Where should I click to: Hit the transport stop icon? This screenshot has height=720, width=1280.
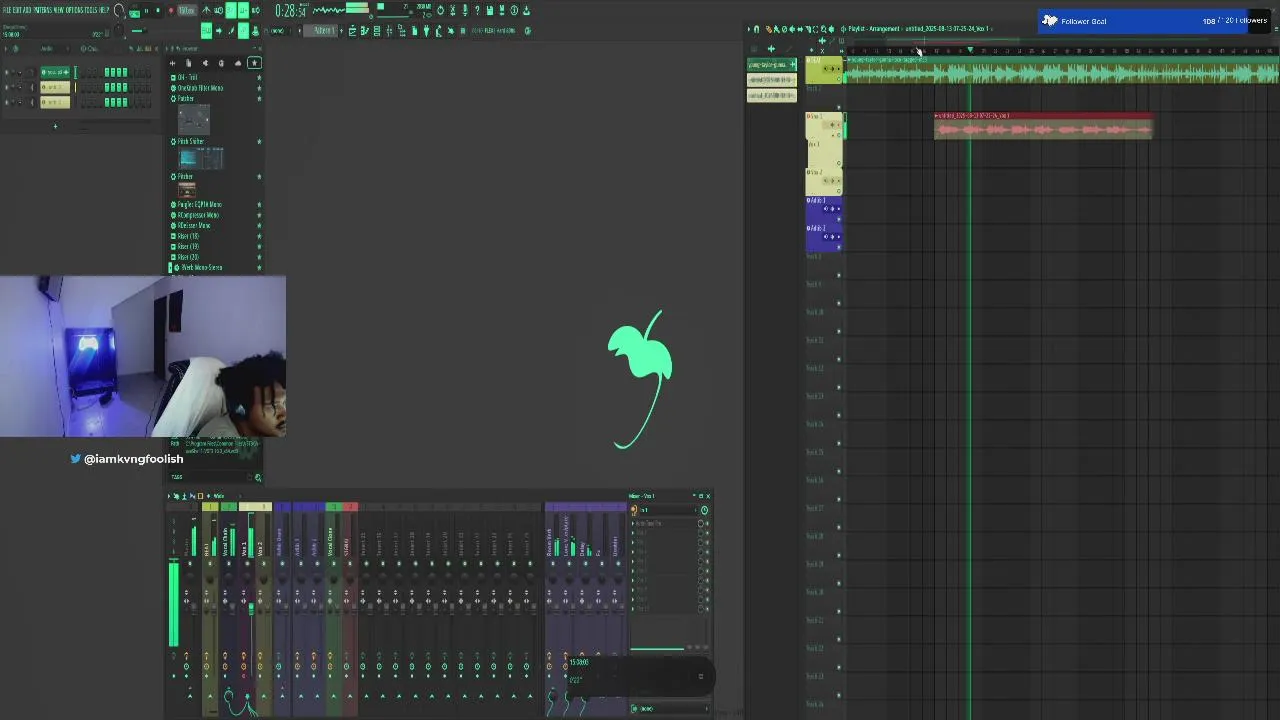pyautogui.click(x=158, y=10)
